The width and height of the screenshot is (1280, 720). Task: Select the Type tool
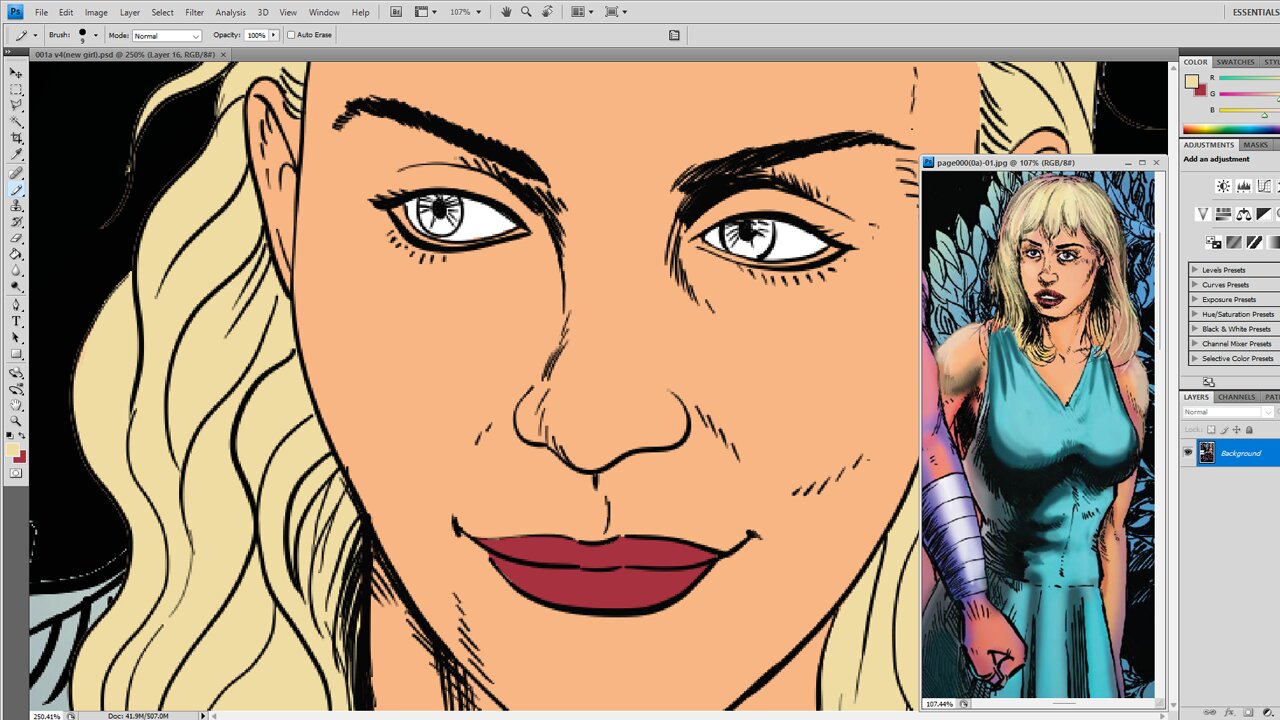[16, 322]
